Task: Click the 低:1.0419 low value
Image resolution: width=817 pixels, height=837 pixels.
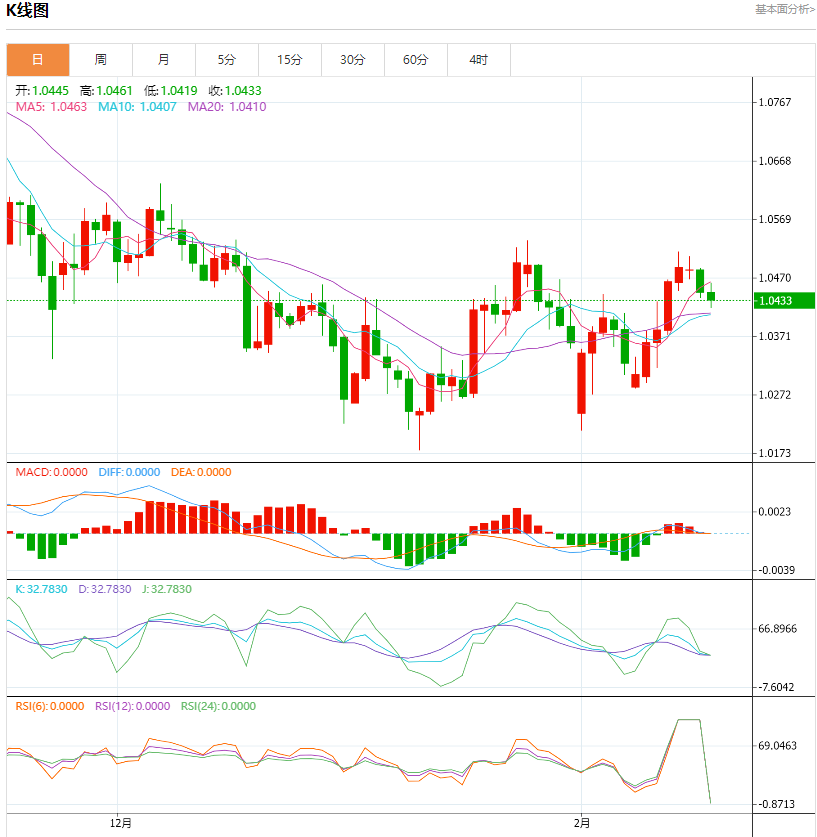Action: tap(170, 91)
